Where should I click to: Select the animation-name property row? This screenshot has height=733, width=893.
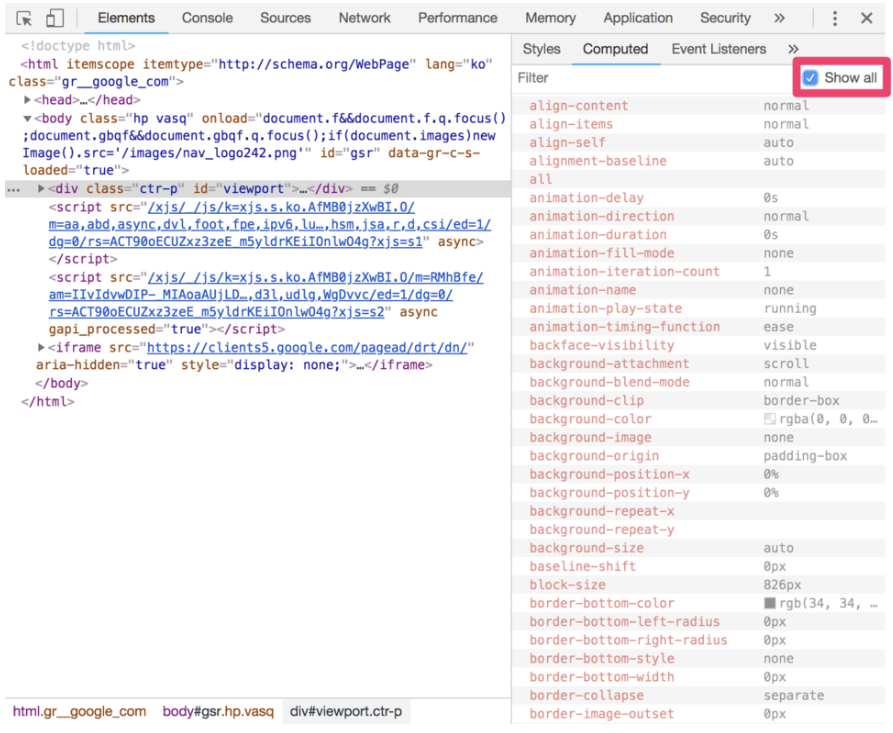(698, 290)
